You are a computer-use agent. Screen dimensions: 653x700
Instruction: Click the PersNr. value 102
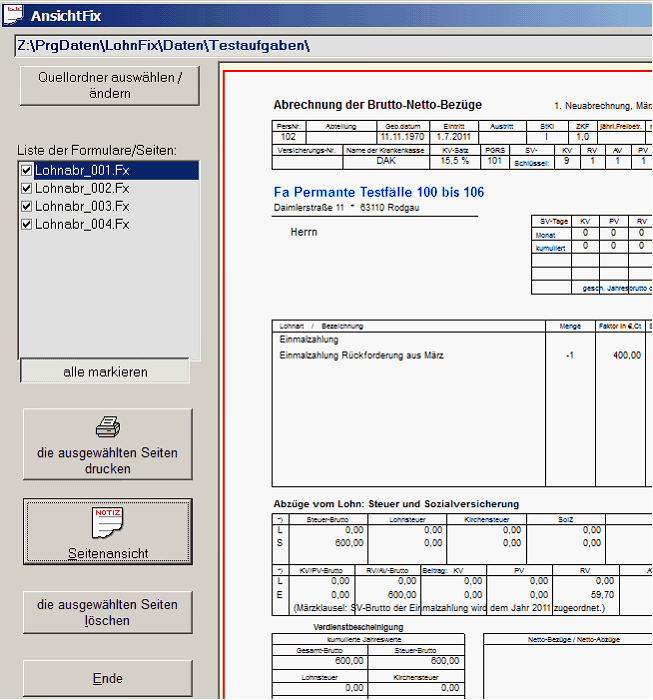point(288,137)
